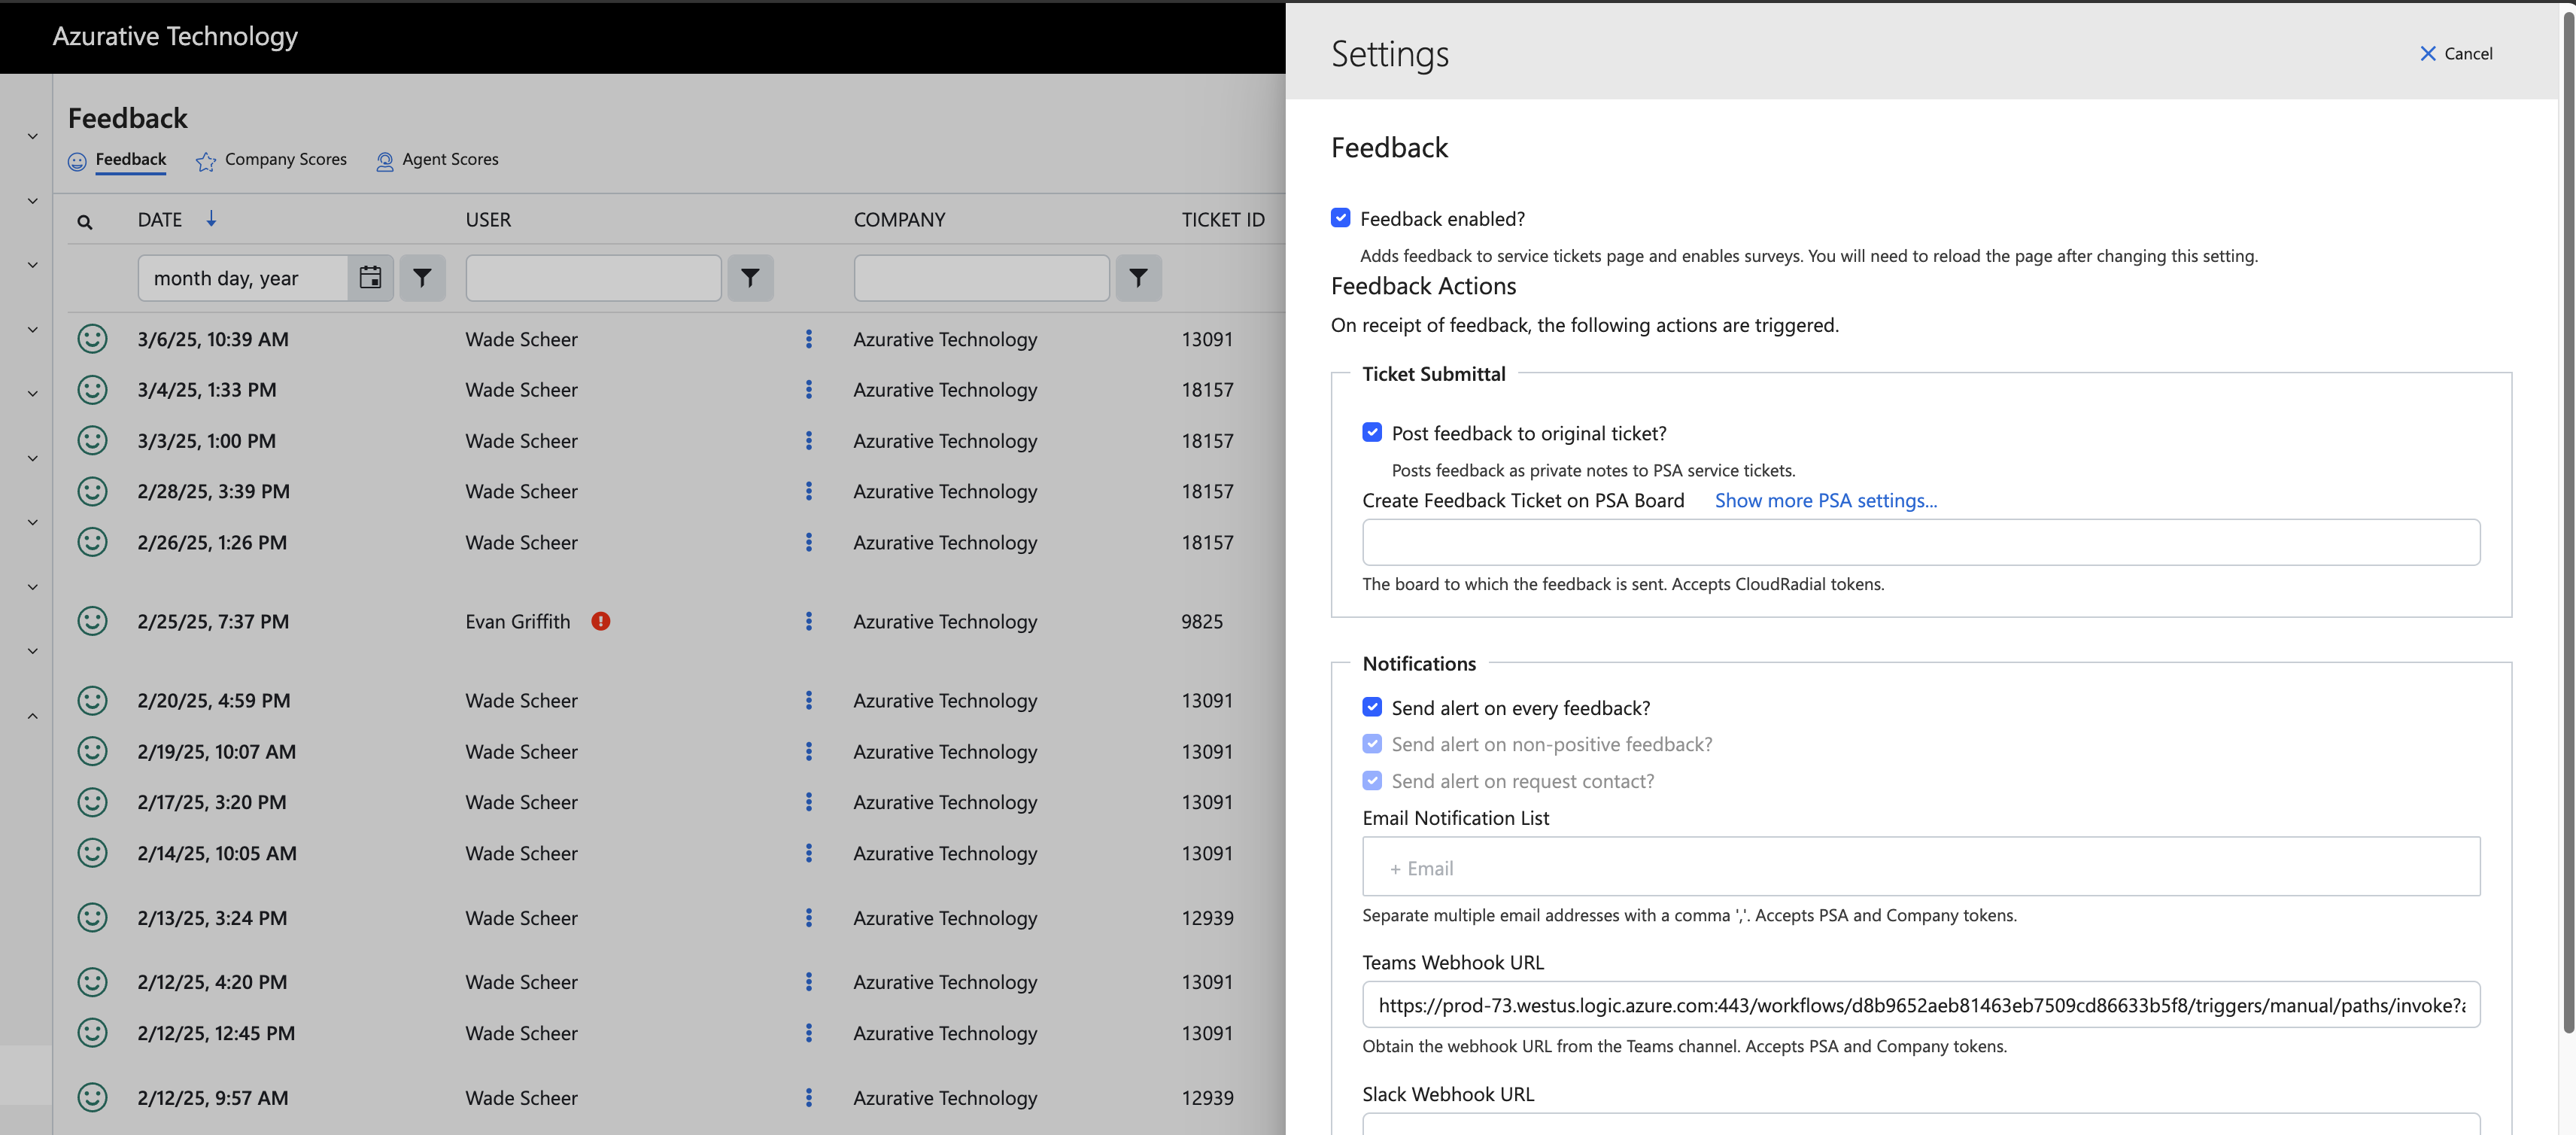Open three-dot menu for 3/4/25 1:33 PM row
2576x1135 pixels.
point(808,390)
